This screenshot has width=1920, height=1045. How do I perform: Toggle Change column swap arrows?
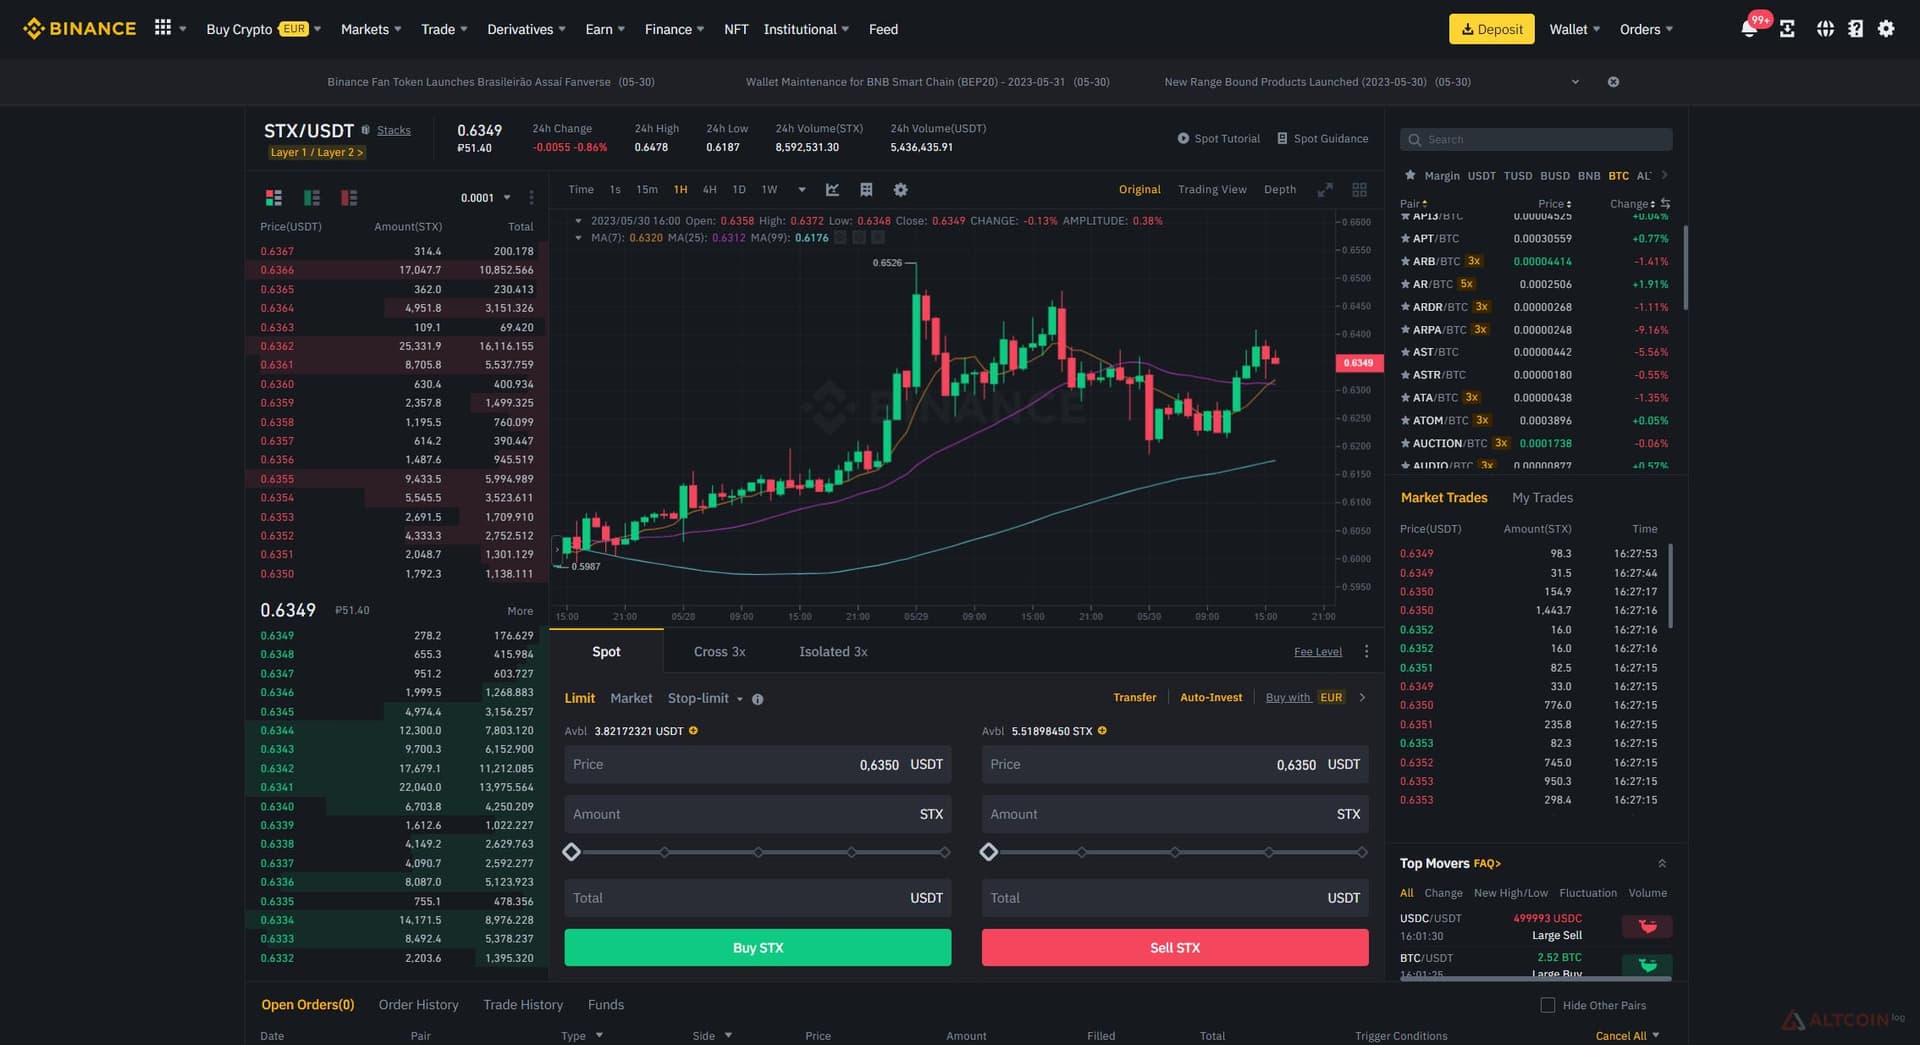(x=1665, y=203)
